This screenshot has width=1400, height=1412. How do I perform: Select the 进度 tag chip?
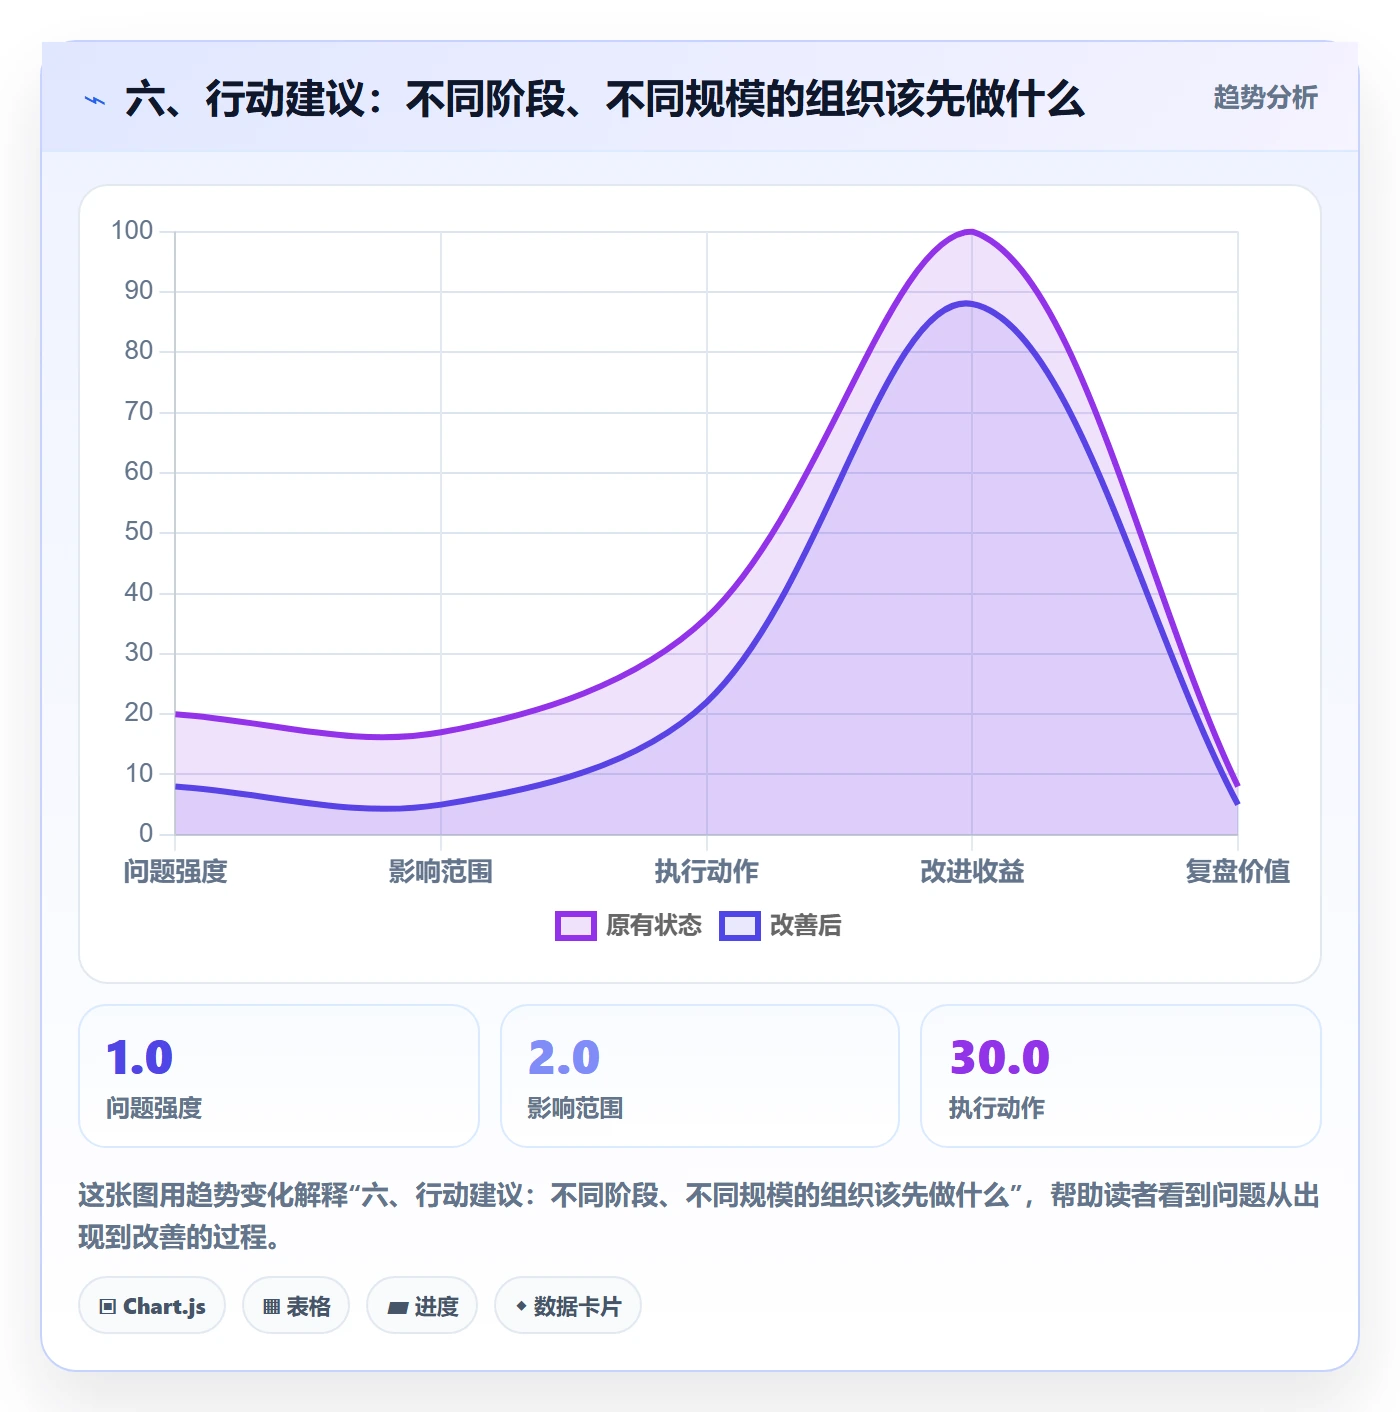click(422, 1306)
